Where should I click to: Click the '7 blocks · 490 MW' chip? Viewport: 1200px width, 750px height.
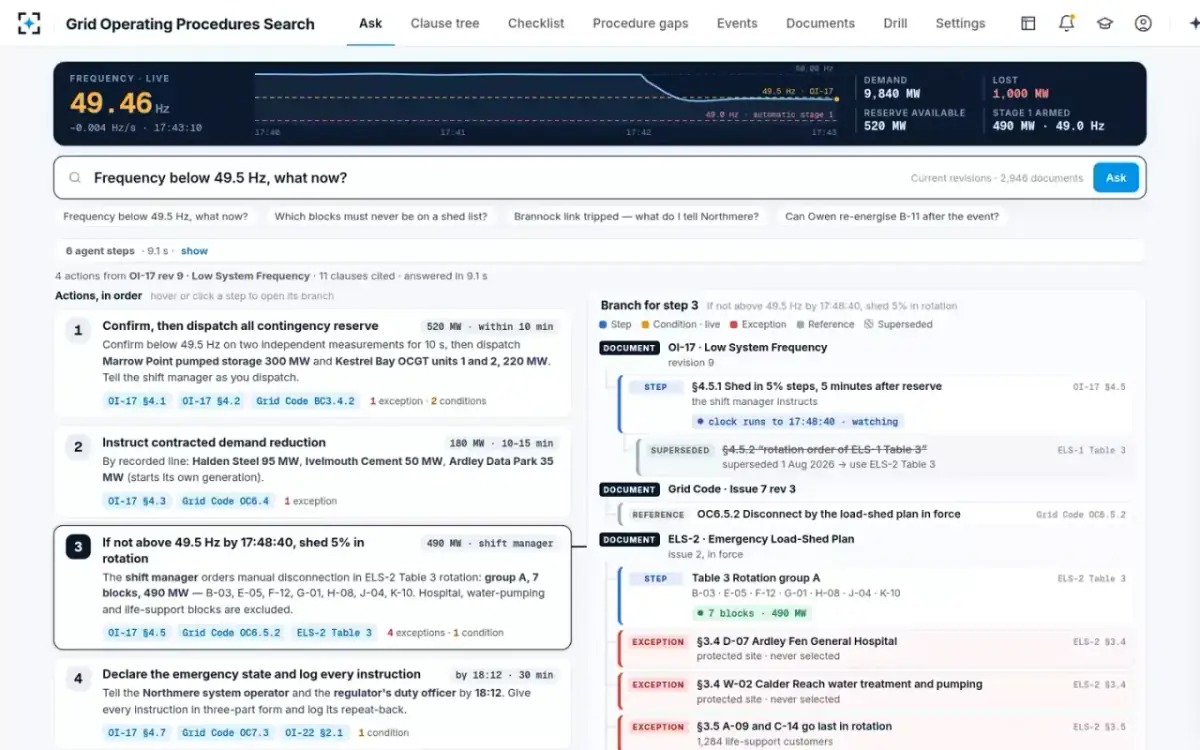(x=752, y=613)
